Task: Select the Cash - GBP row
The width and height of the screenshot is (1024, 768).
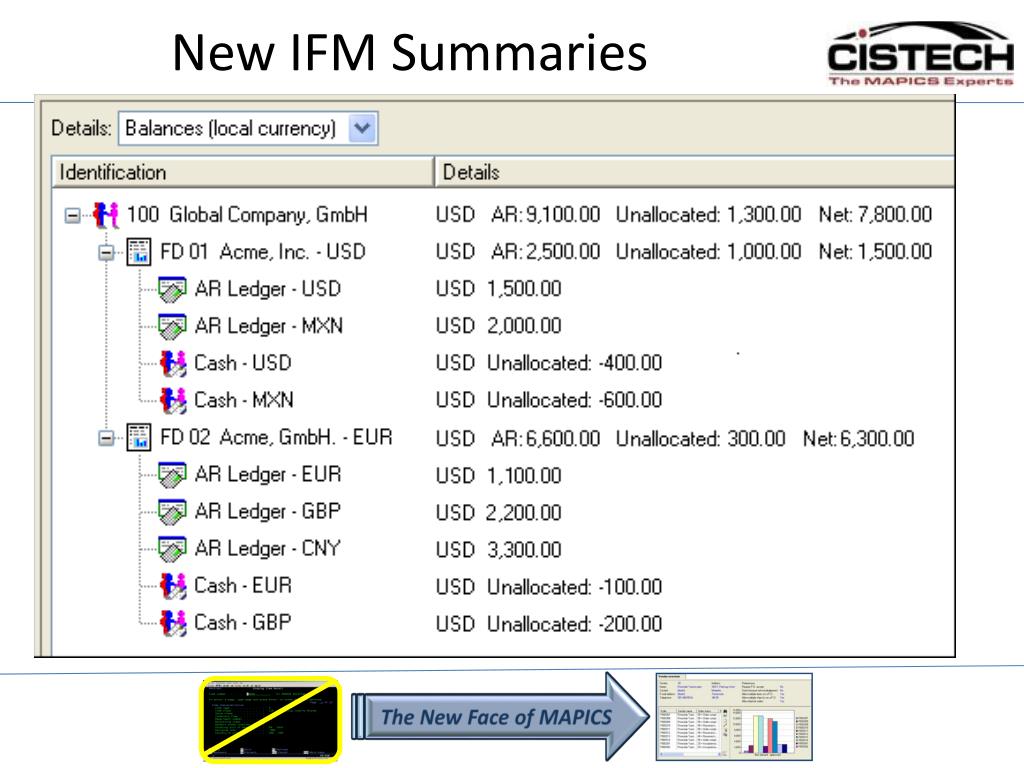Action: click(503, 623)
